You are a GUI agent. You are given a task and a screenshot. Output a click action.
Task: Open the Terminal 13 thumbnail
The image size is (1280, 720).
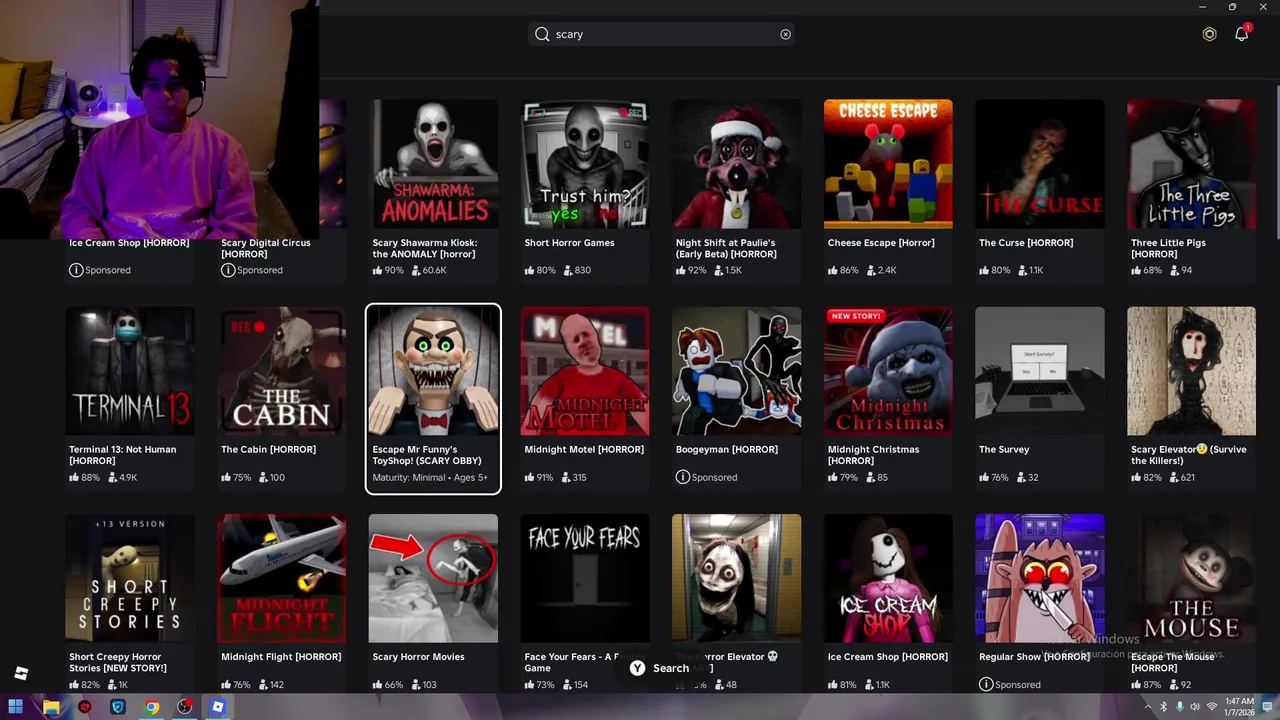[130, 371]
